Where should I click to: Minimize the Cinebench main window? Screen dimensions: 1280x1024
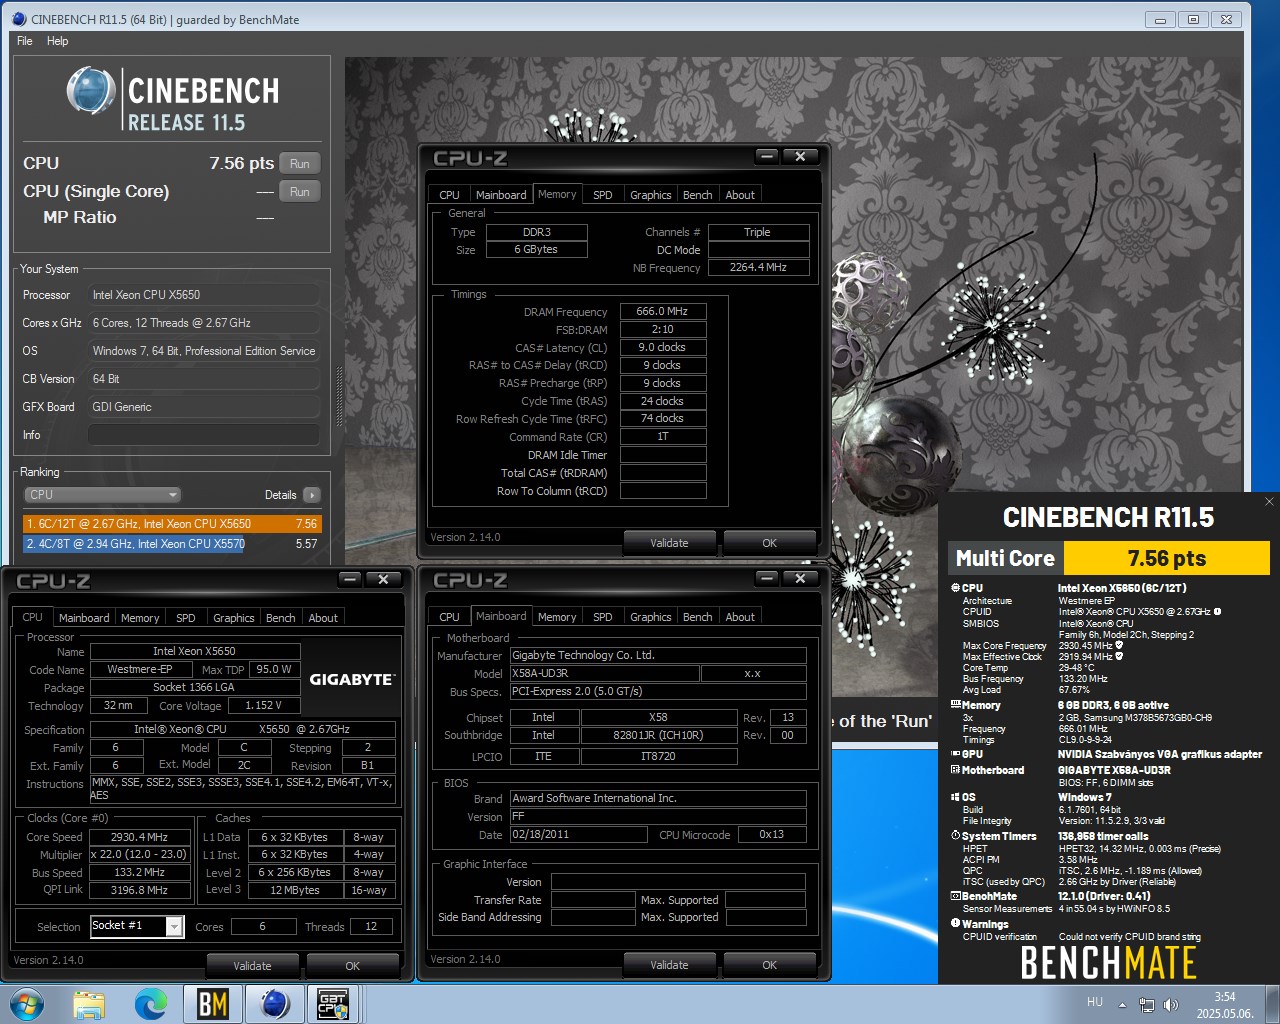(x=1160, y=19)
